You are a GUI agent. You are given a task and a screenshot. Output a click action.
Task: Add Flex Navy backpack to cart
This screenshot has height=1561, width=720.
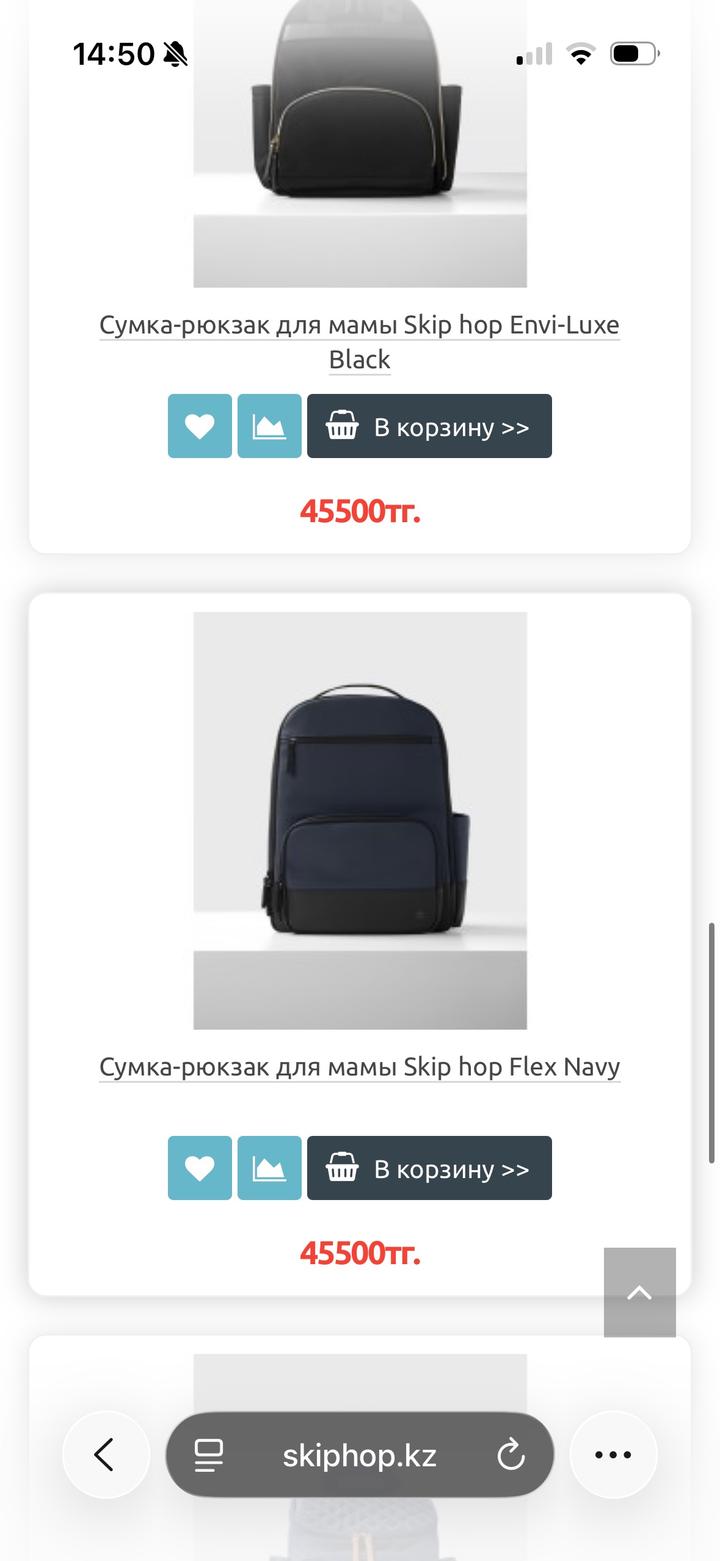(x=429, y=1168)
